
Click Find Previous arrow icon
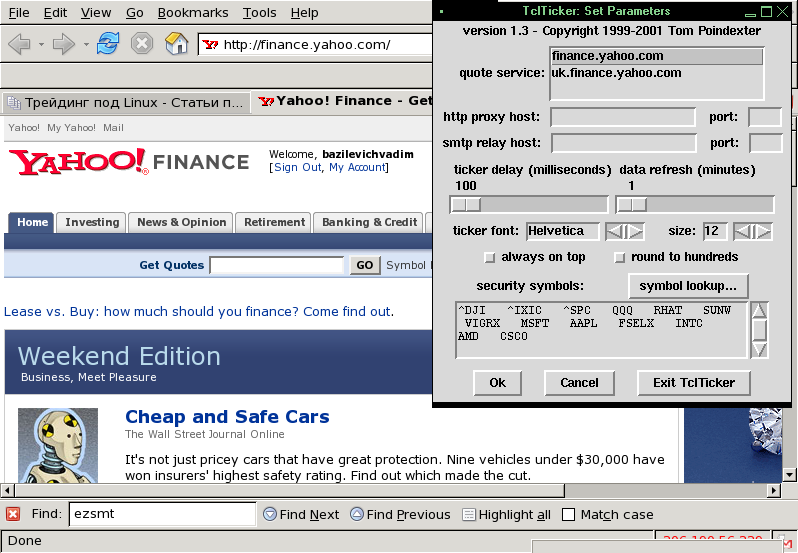click(357, 514)
